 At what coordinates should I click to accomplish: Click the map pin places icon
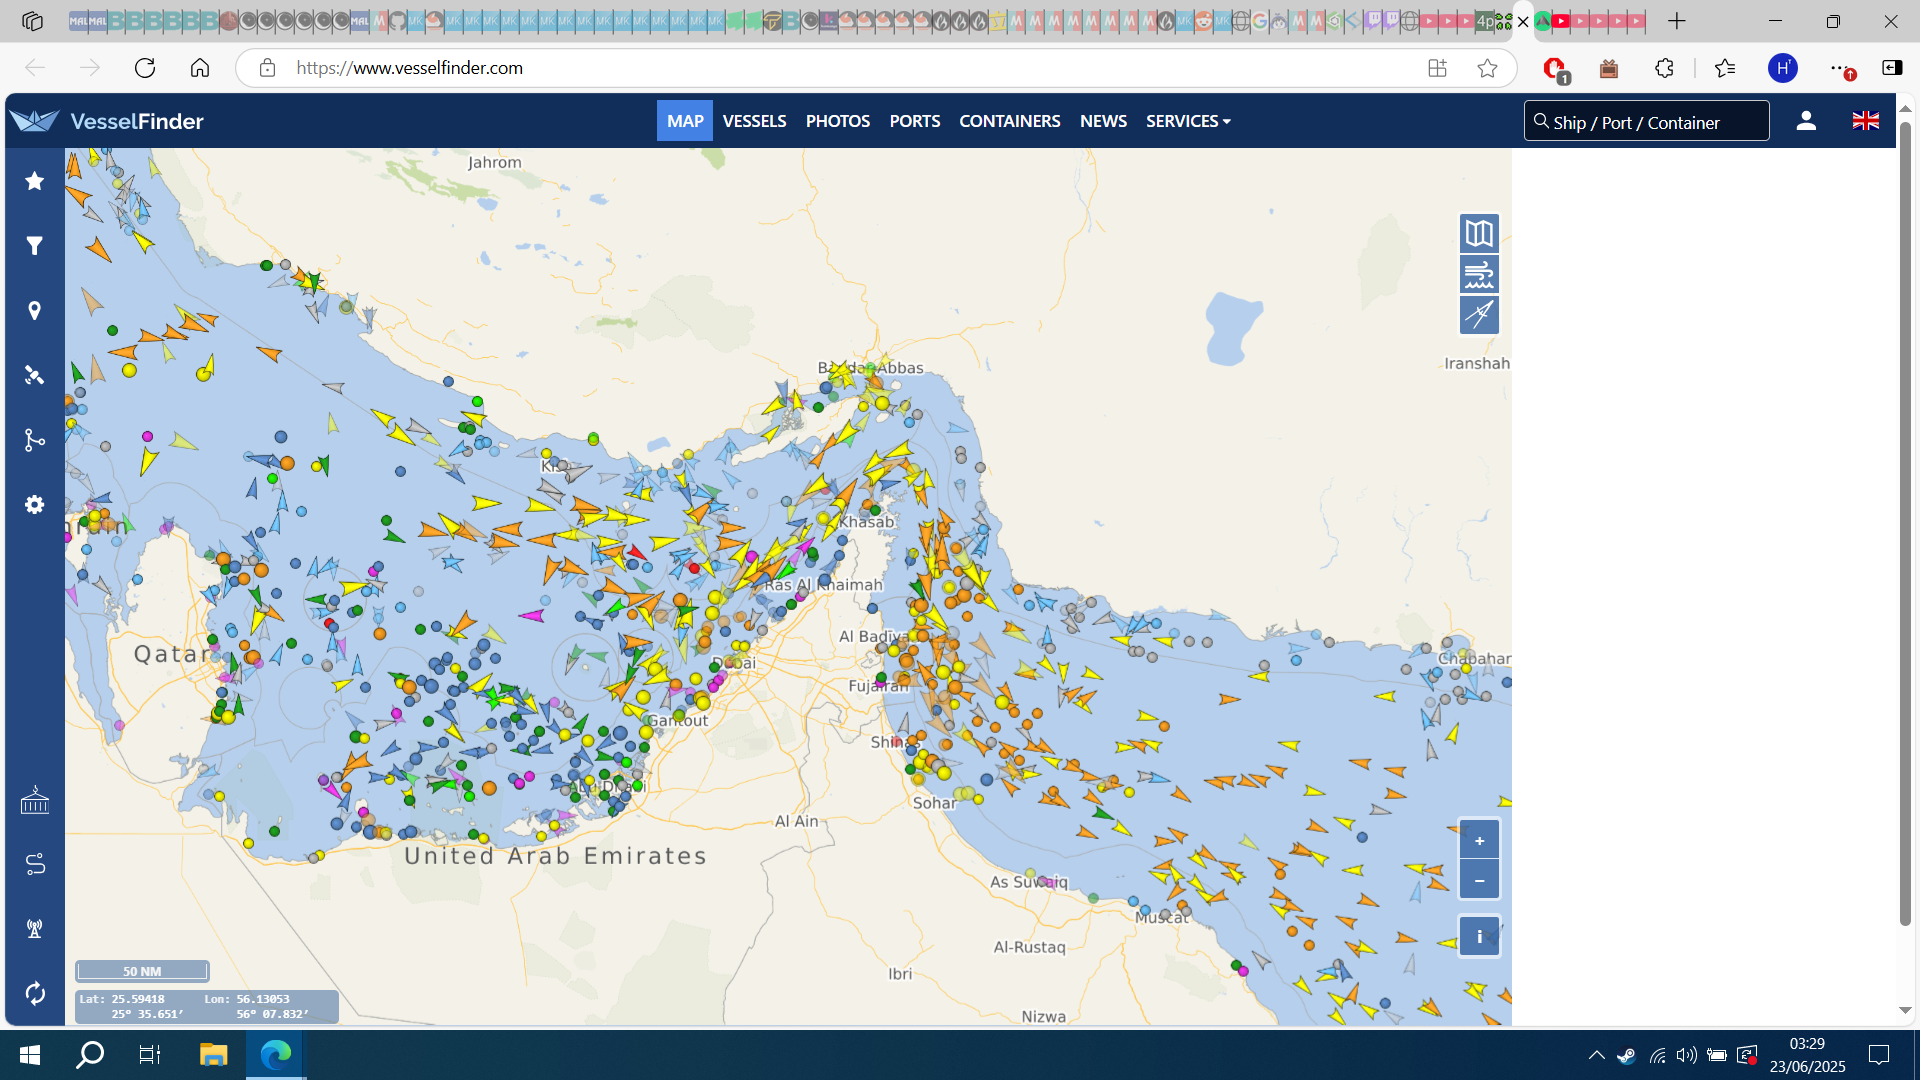[x=35, y=311]
